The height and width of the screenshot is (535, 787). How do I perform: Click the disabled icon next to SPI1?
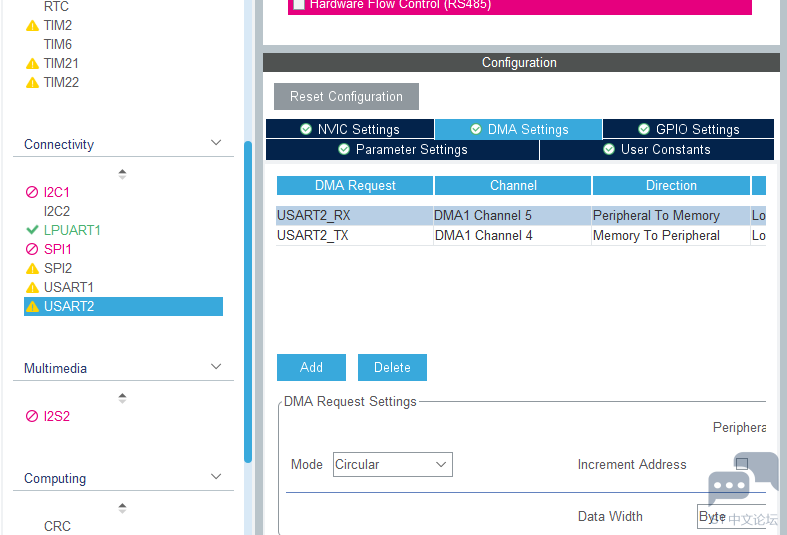[32, 249]
